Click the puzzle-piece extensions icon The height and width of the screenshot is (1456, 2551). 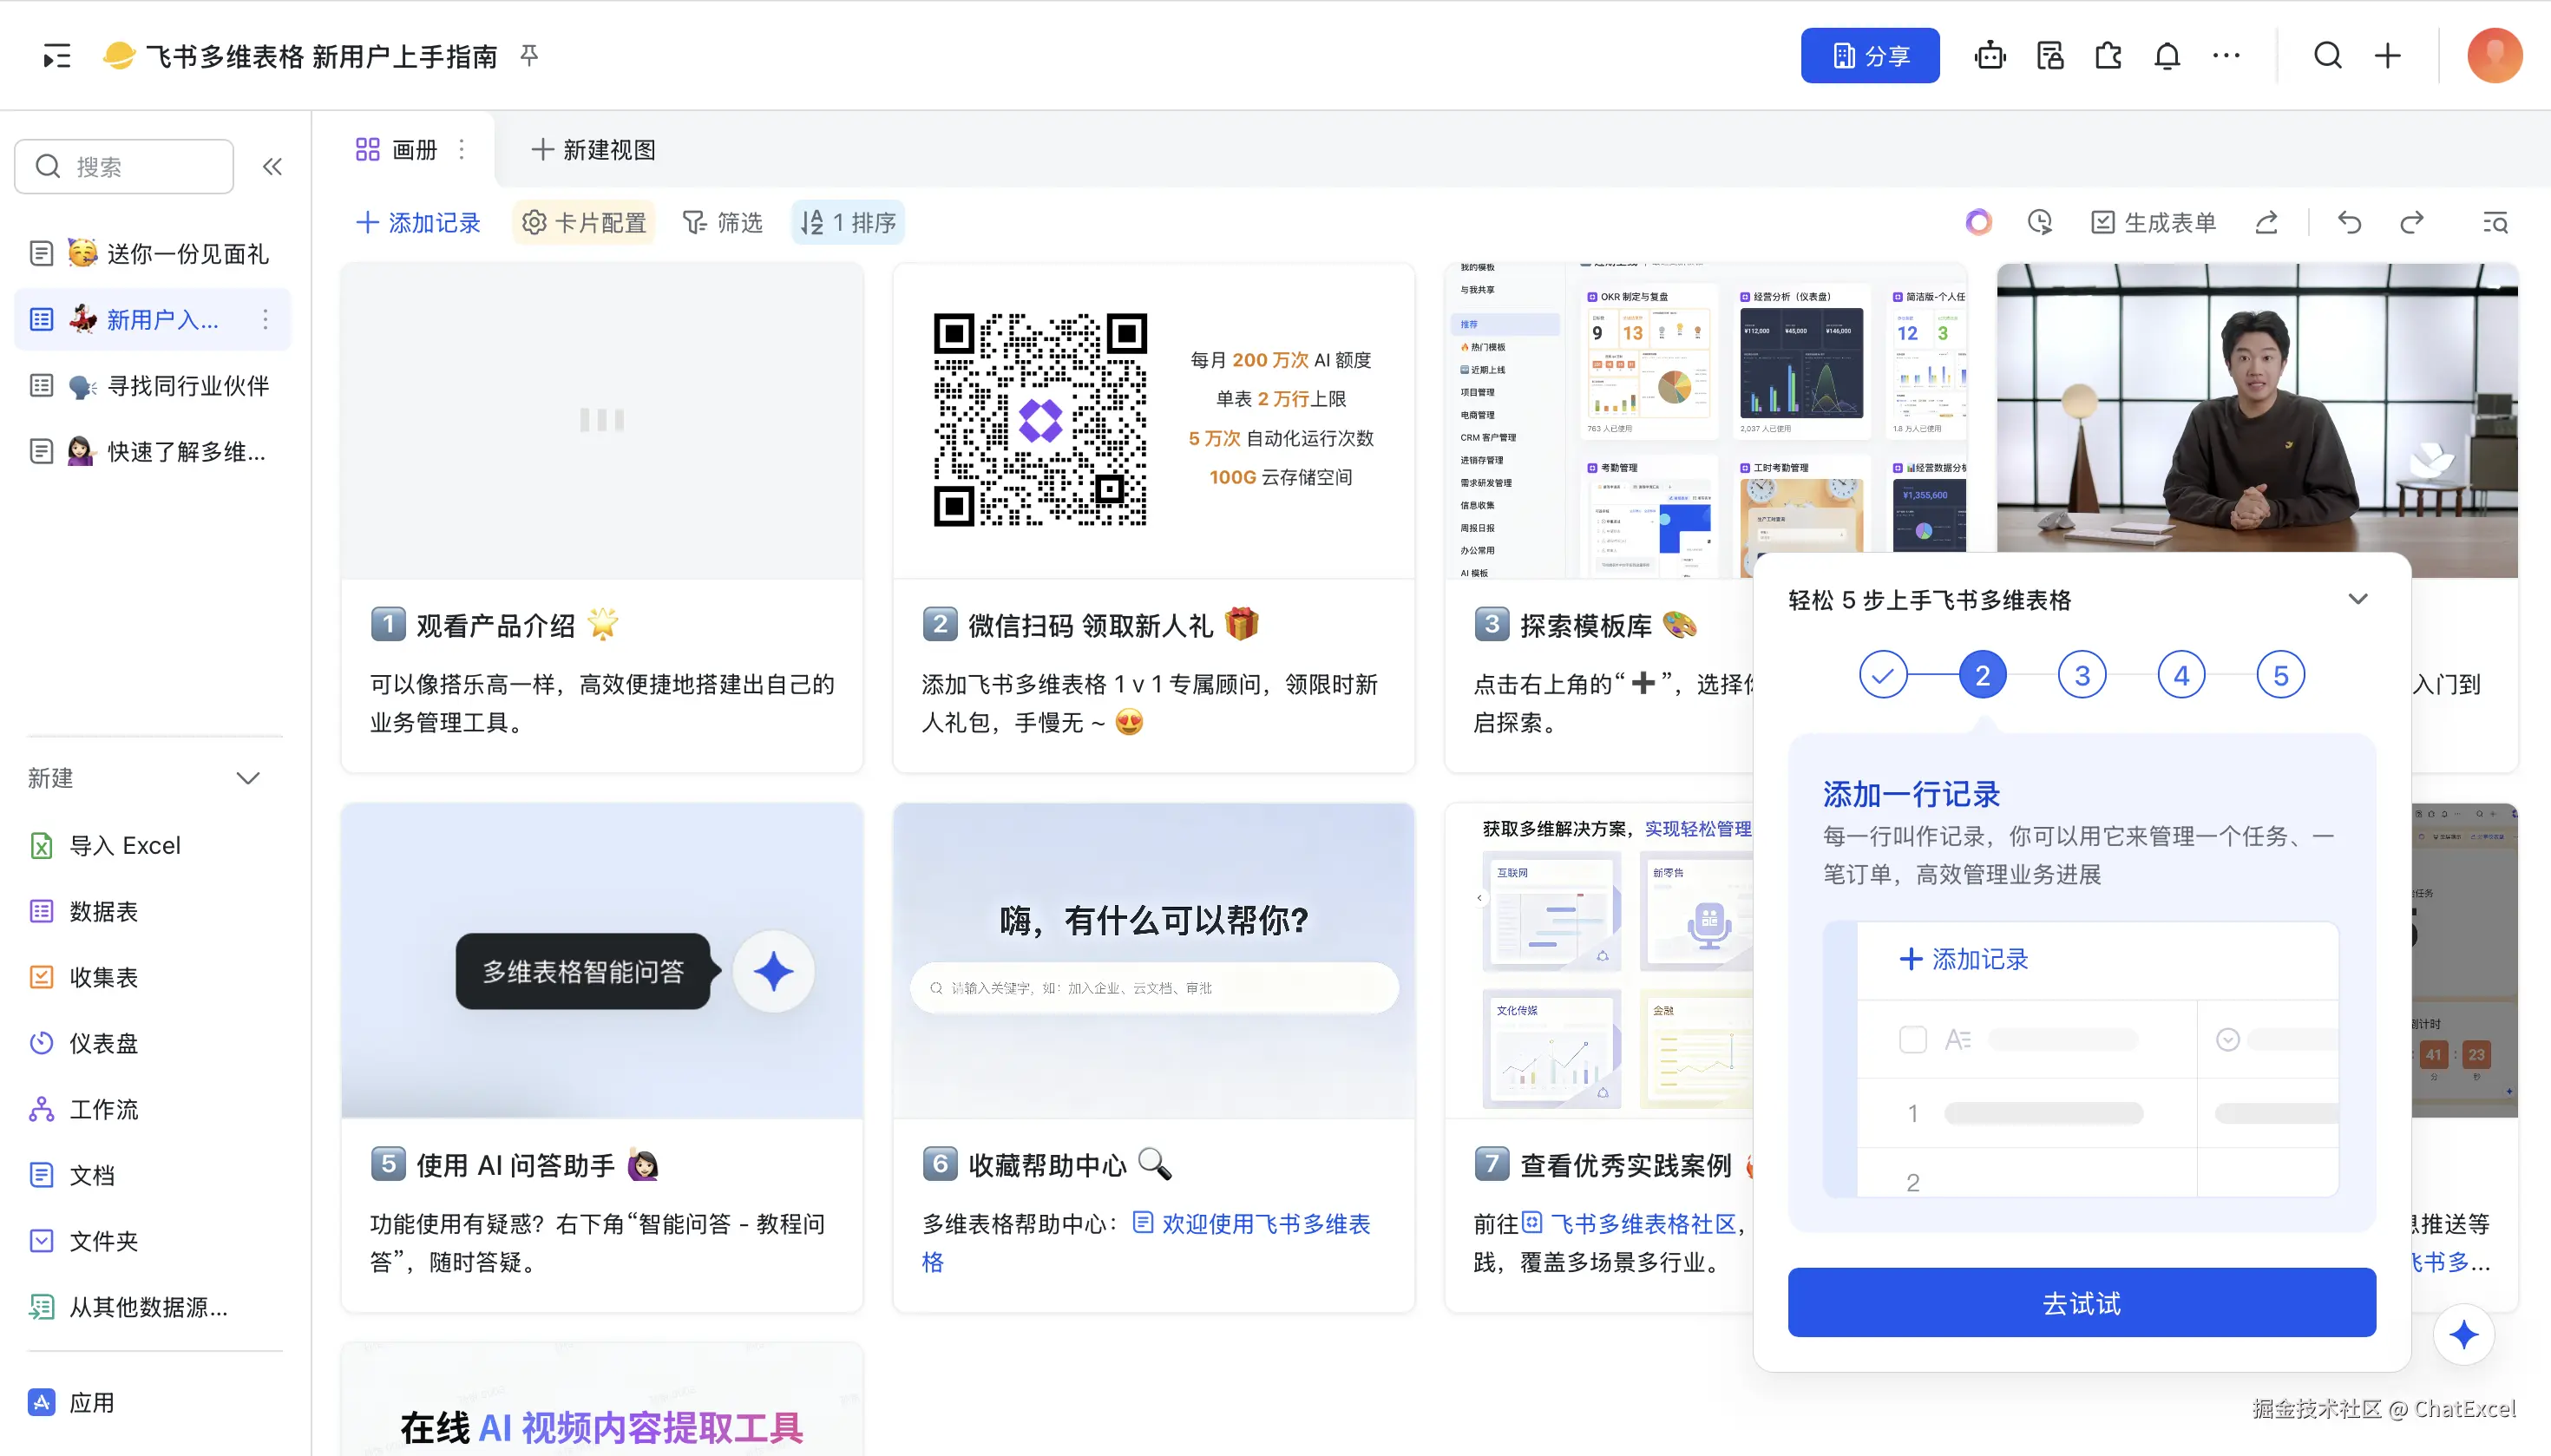click(x=2108, y=56)
